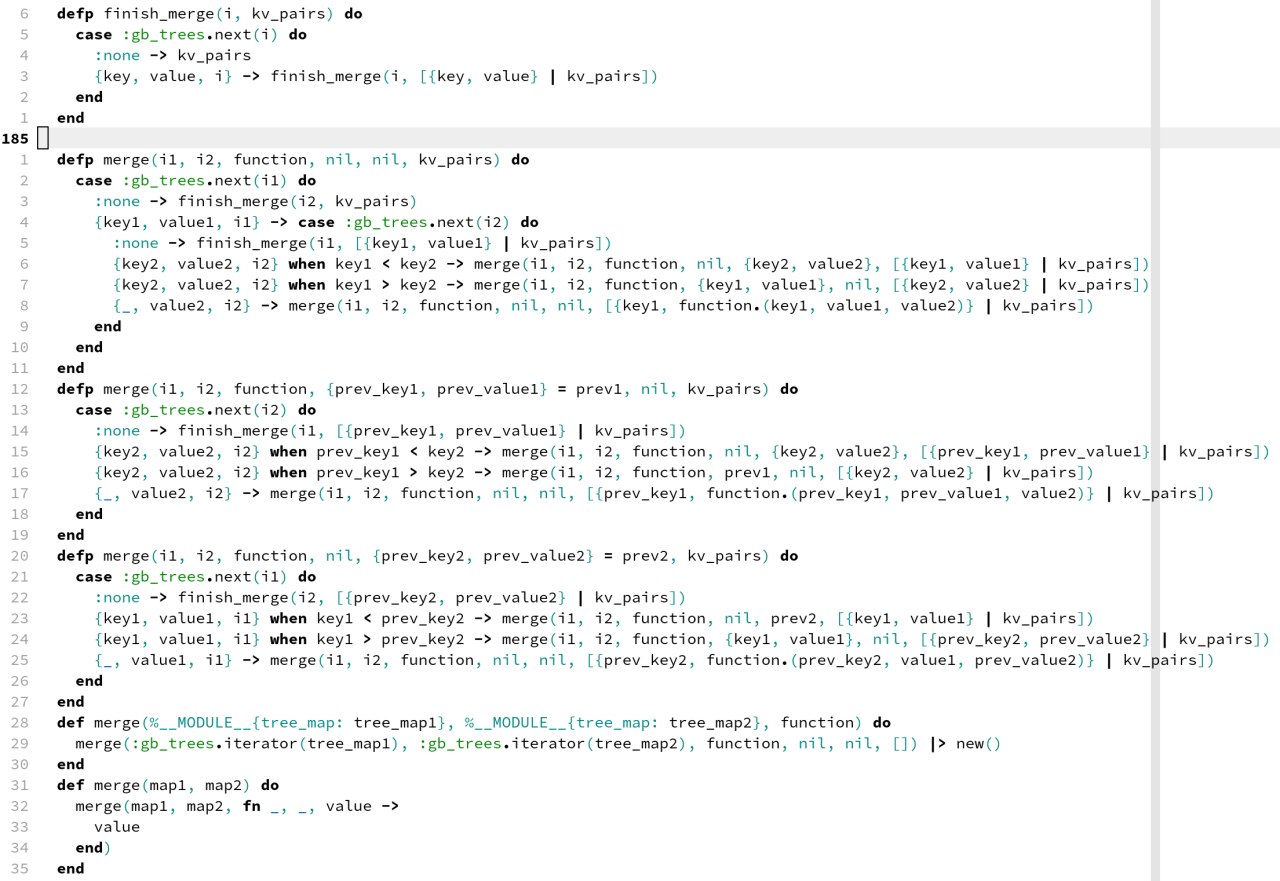Click relative line number 29 in gutter
The width and height of the screenshot is (1280, 881).
coord(21,743)
